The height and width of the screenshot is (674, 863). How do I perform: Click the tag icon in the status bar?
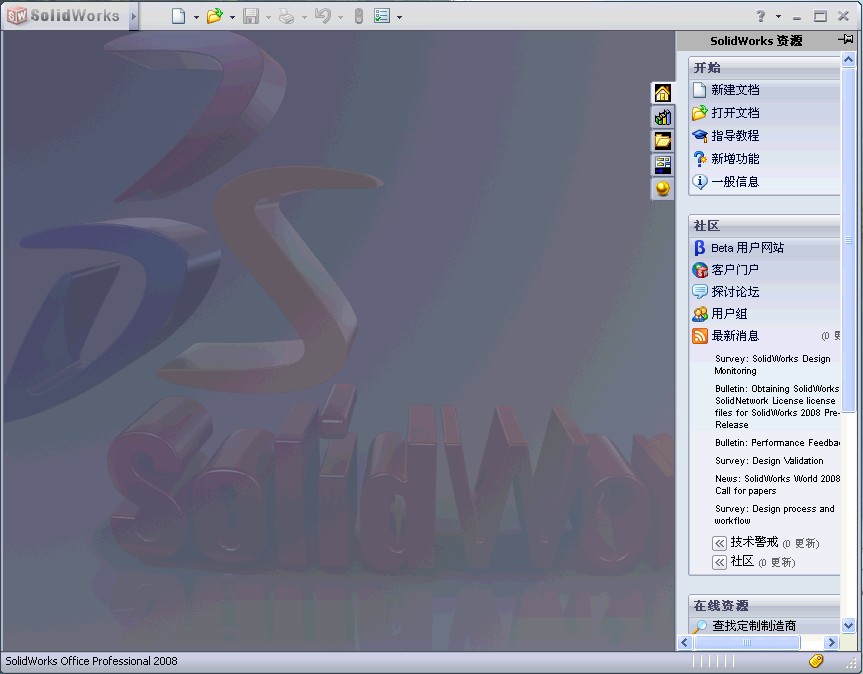[816, 660]
